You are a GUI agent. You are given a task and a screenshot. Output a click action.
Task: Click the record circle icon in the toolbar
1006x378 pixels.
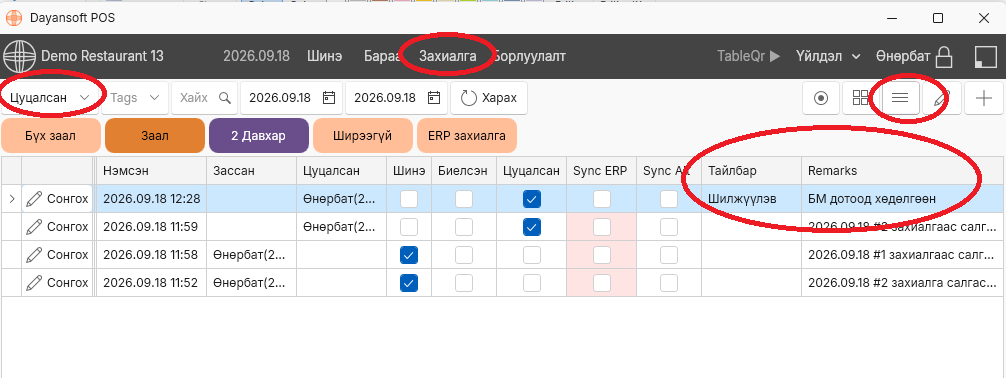[x=821, y=98]
